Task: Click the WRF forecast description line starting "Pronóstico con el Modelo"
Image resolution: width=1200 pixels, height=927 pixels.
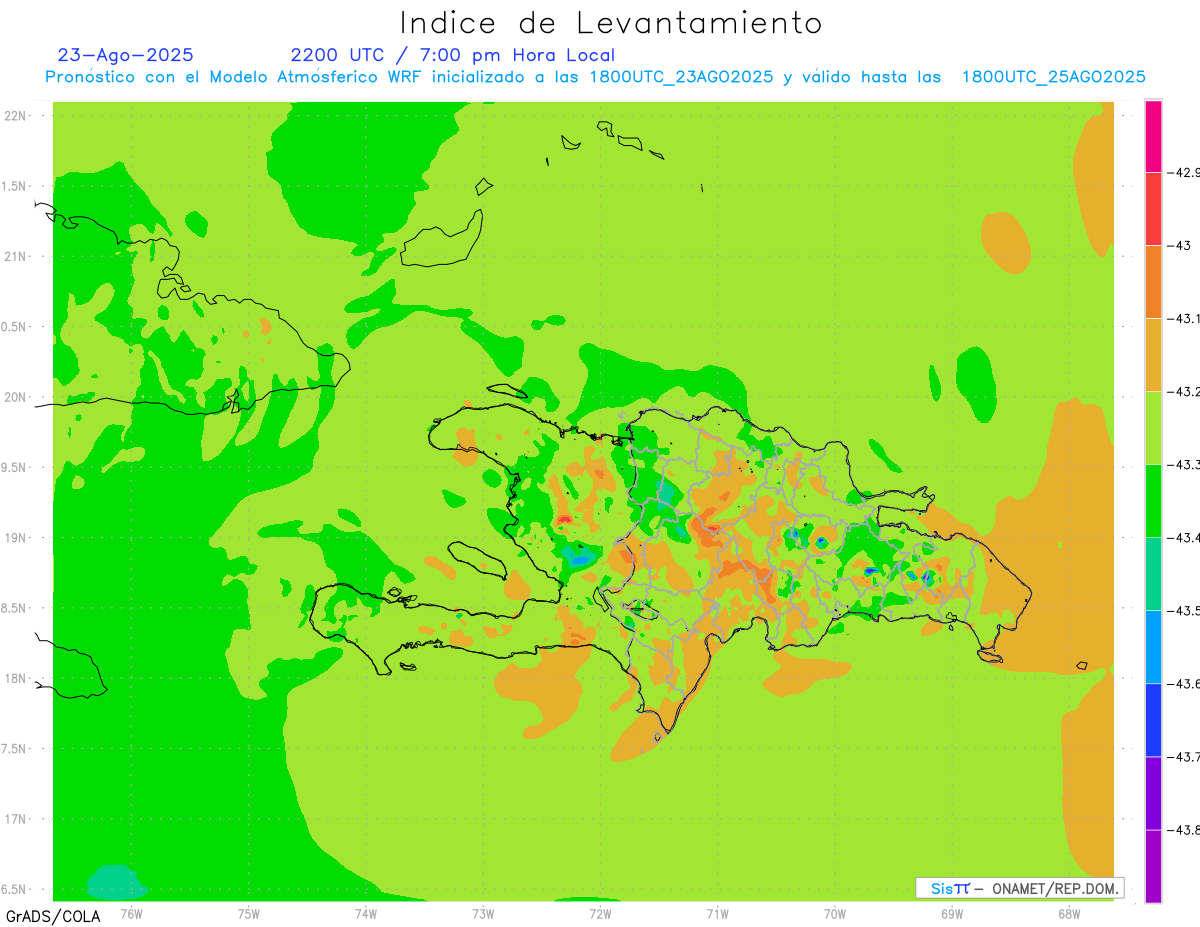Action: pyautogui.click(x=595, y=77)
